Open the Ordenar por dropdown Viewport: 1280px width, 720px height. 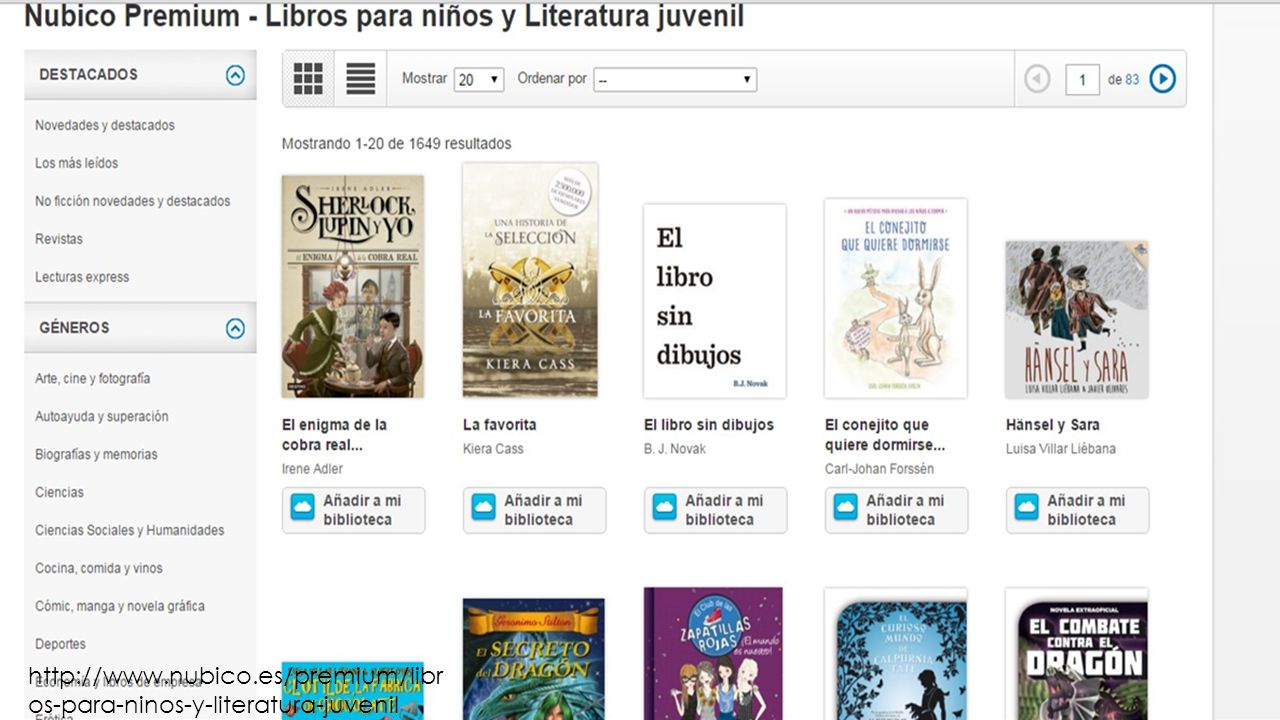675,80
